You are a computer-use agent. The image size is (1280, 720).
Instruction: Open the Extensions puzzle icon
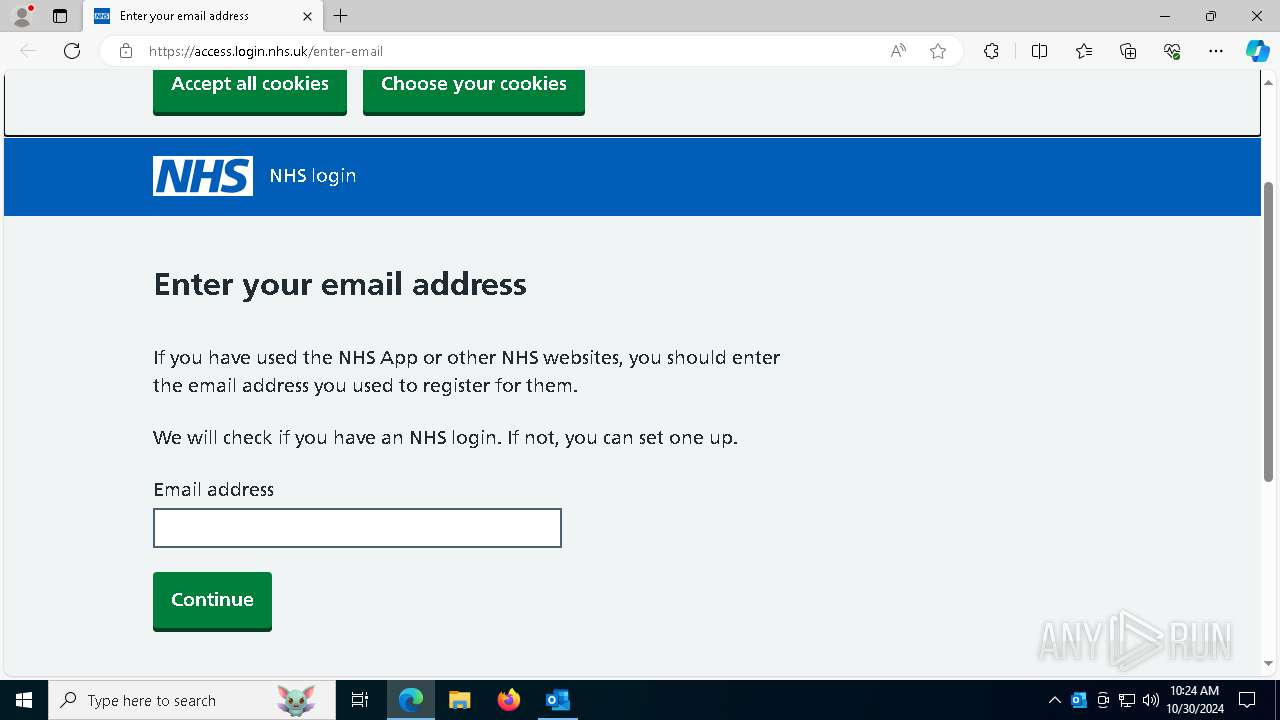(991, 51)
